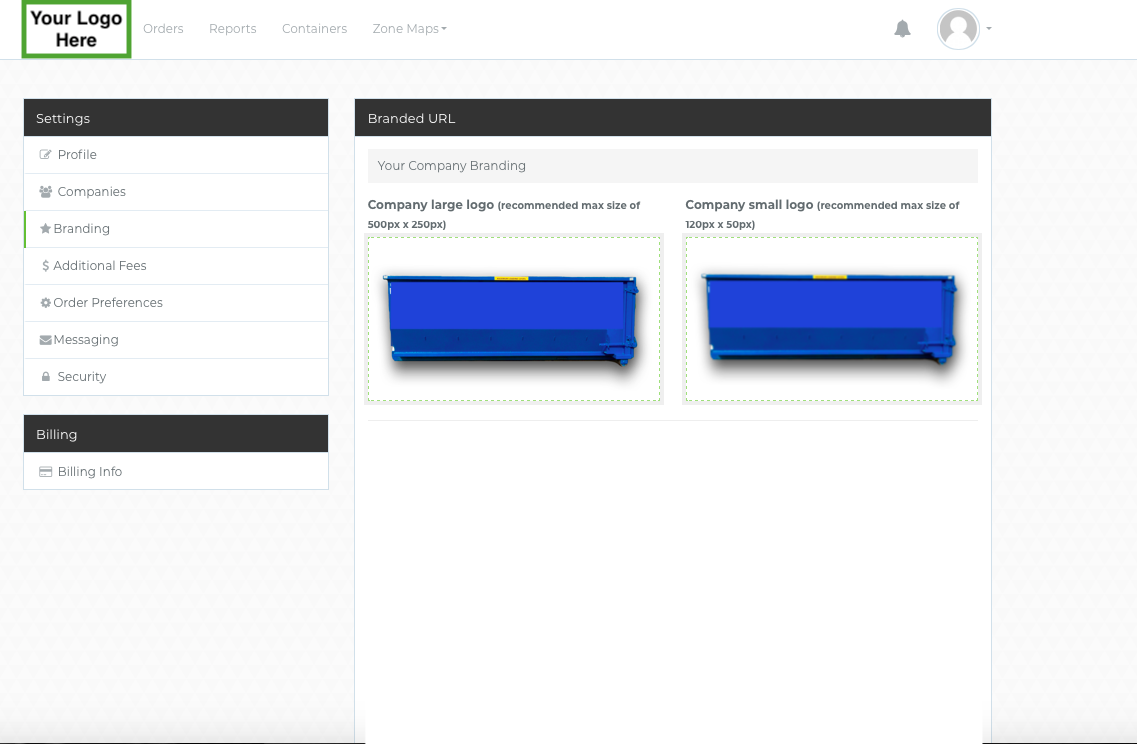Go to the Reports page
The image size is (1137, 744).
(x=233, y=29)
